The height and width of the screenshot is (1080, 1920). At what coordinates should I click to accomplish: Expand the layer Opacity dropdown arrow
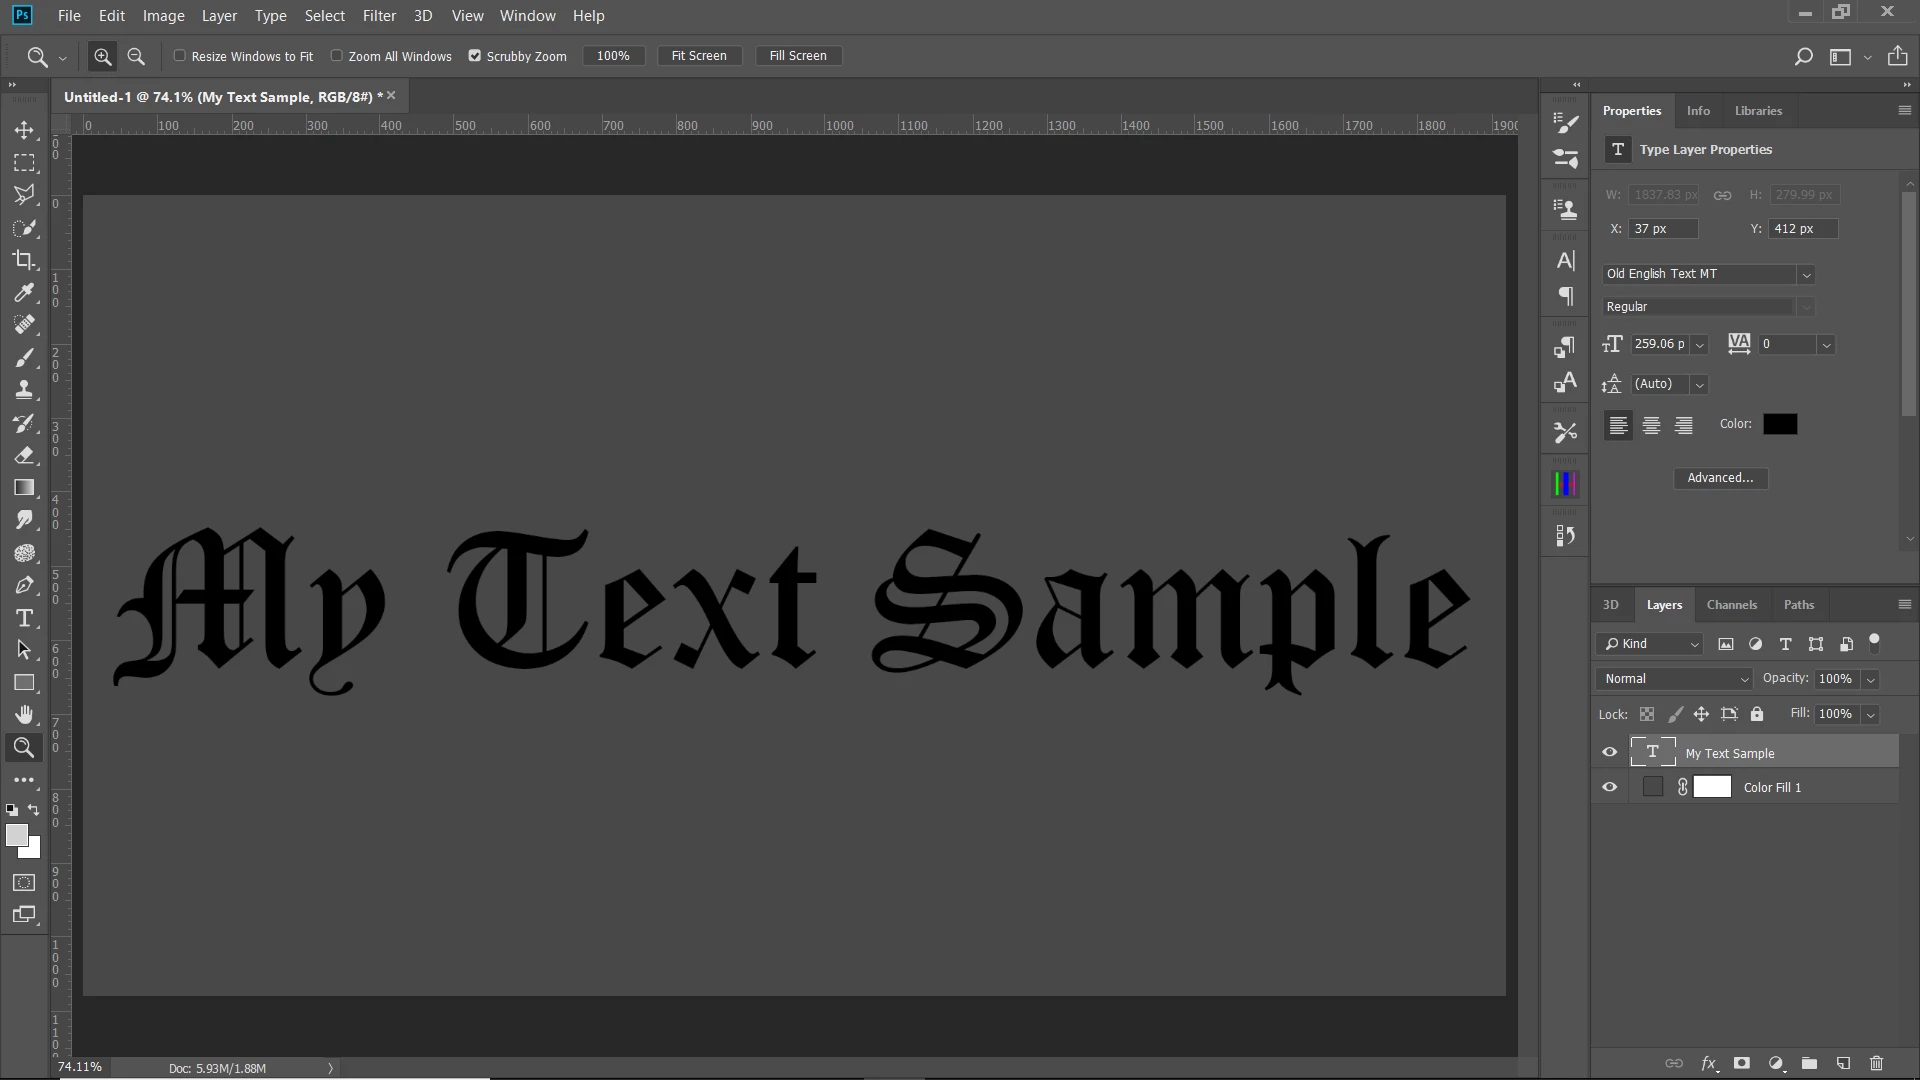pos(1870,679)
